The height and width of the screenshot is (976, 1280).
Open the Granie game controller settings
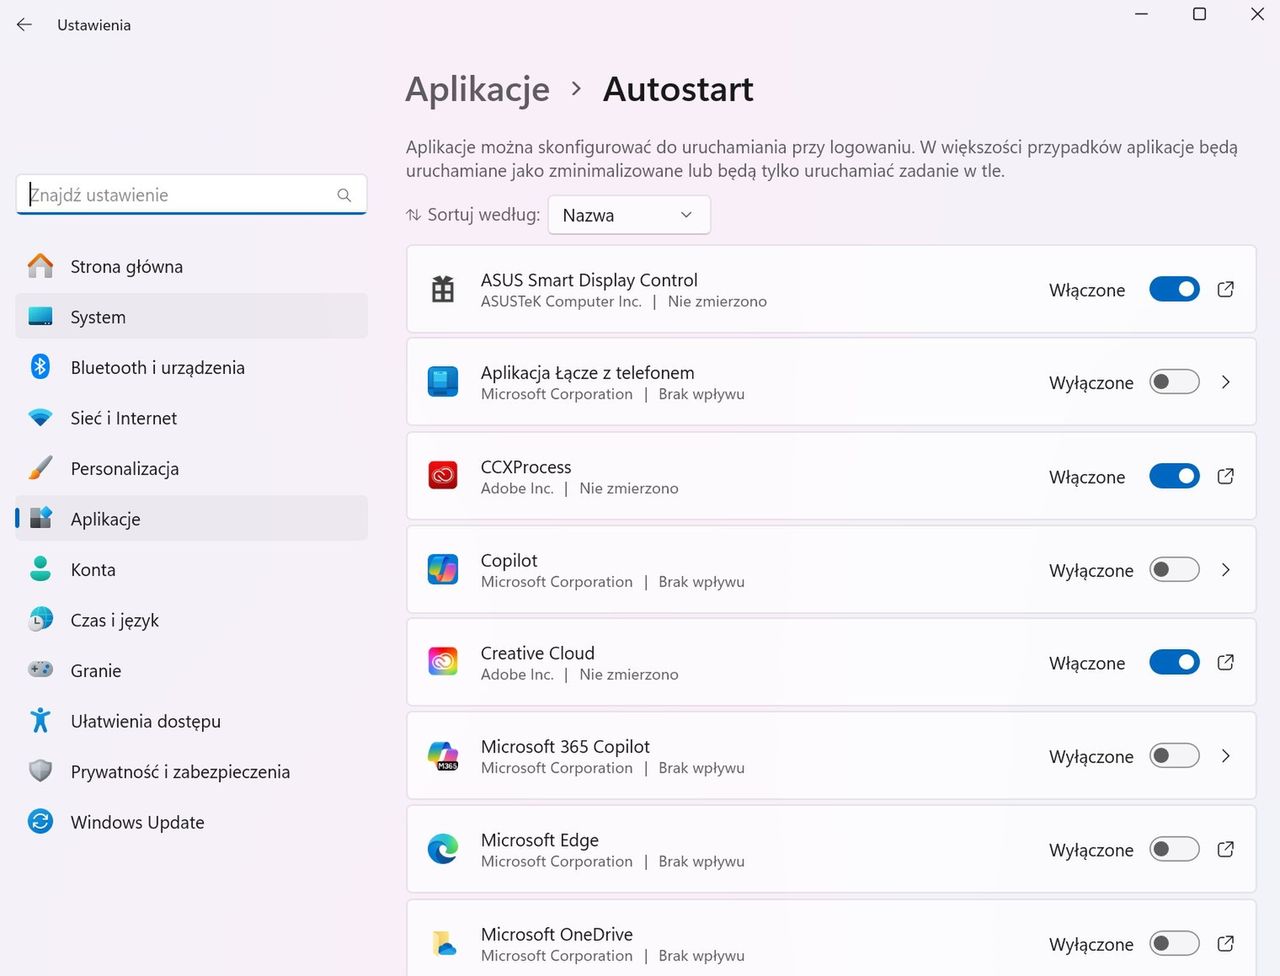tap(95, 671)
